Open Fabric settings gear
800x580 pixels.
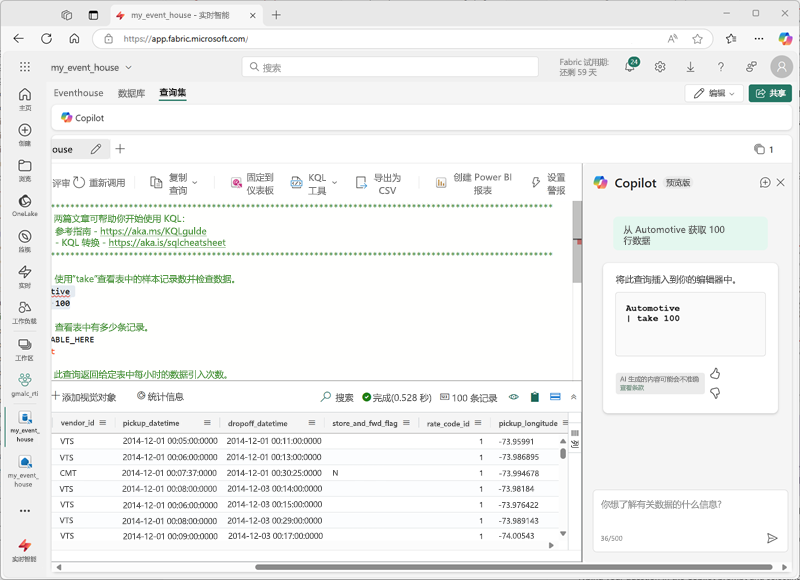[x=660, y=67]
